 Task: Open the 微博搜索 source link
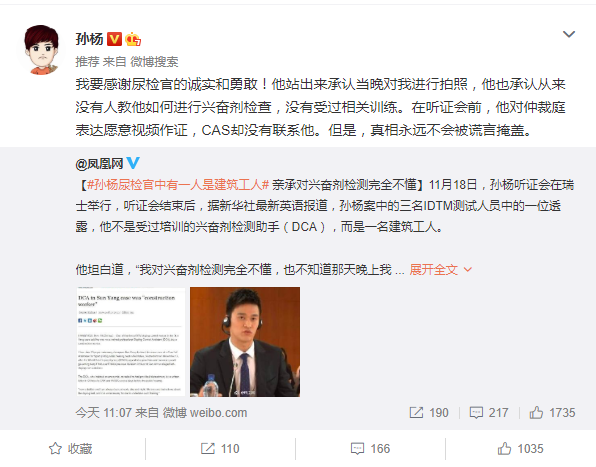(154, 62)
